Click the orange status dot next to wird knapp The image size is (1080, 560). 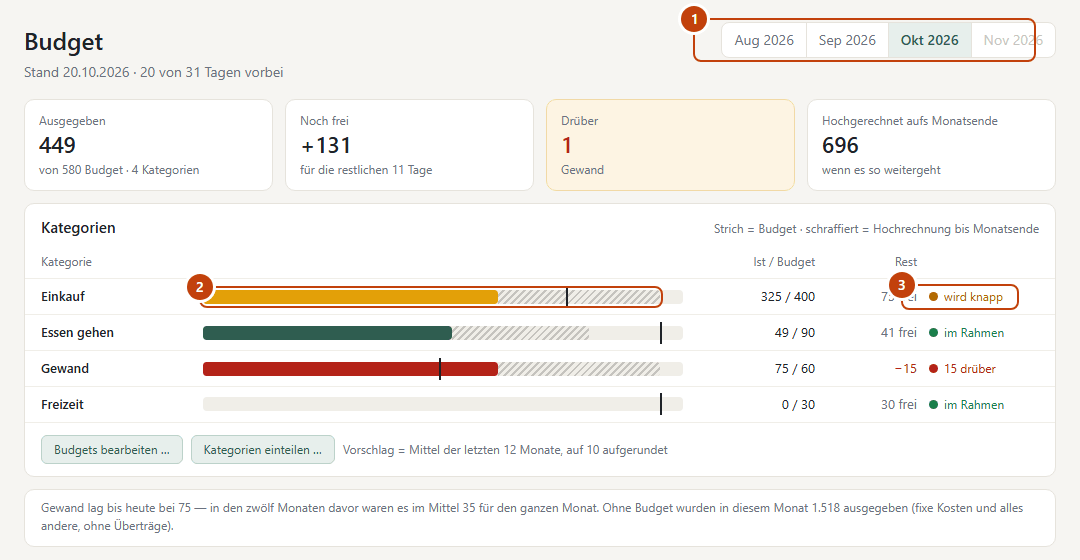click(x=933, y=297)
